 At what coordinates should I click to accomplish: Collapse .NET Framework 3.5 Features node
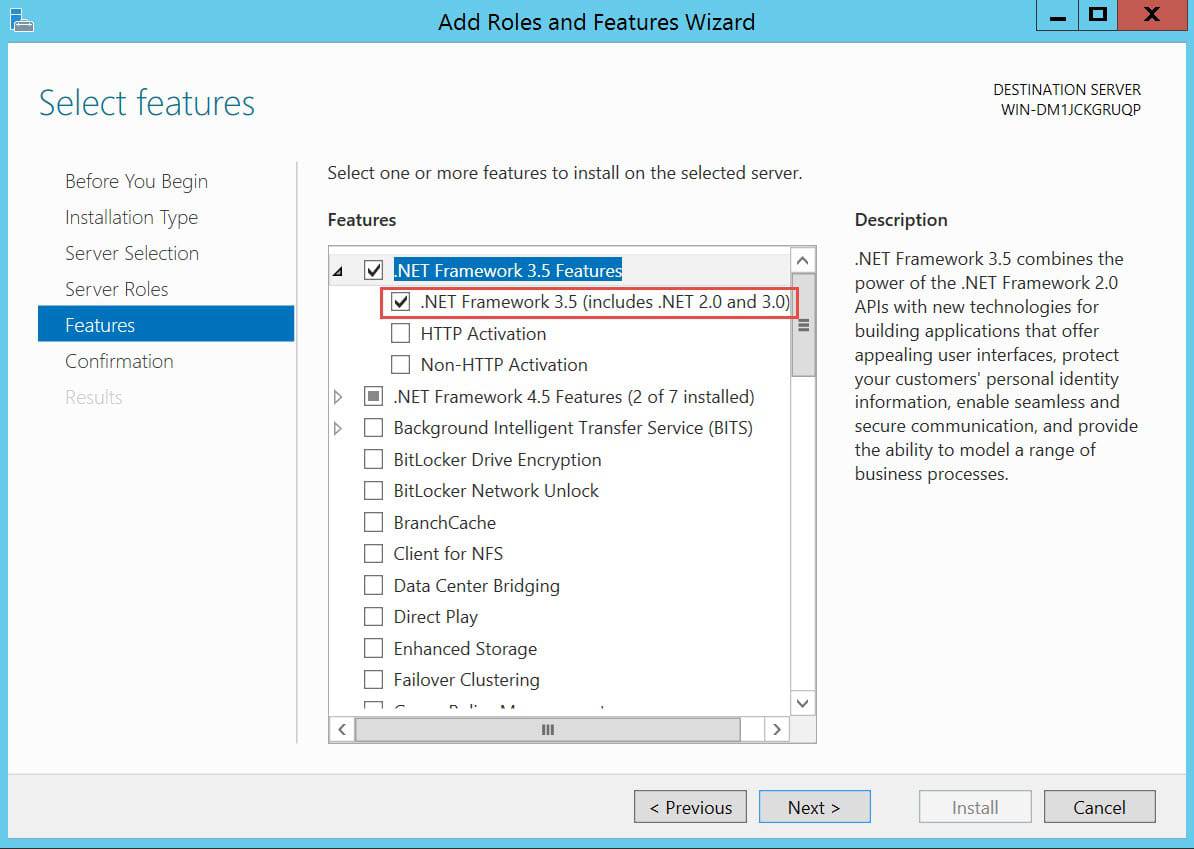coord(338,271)
